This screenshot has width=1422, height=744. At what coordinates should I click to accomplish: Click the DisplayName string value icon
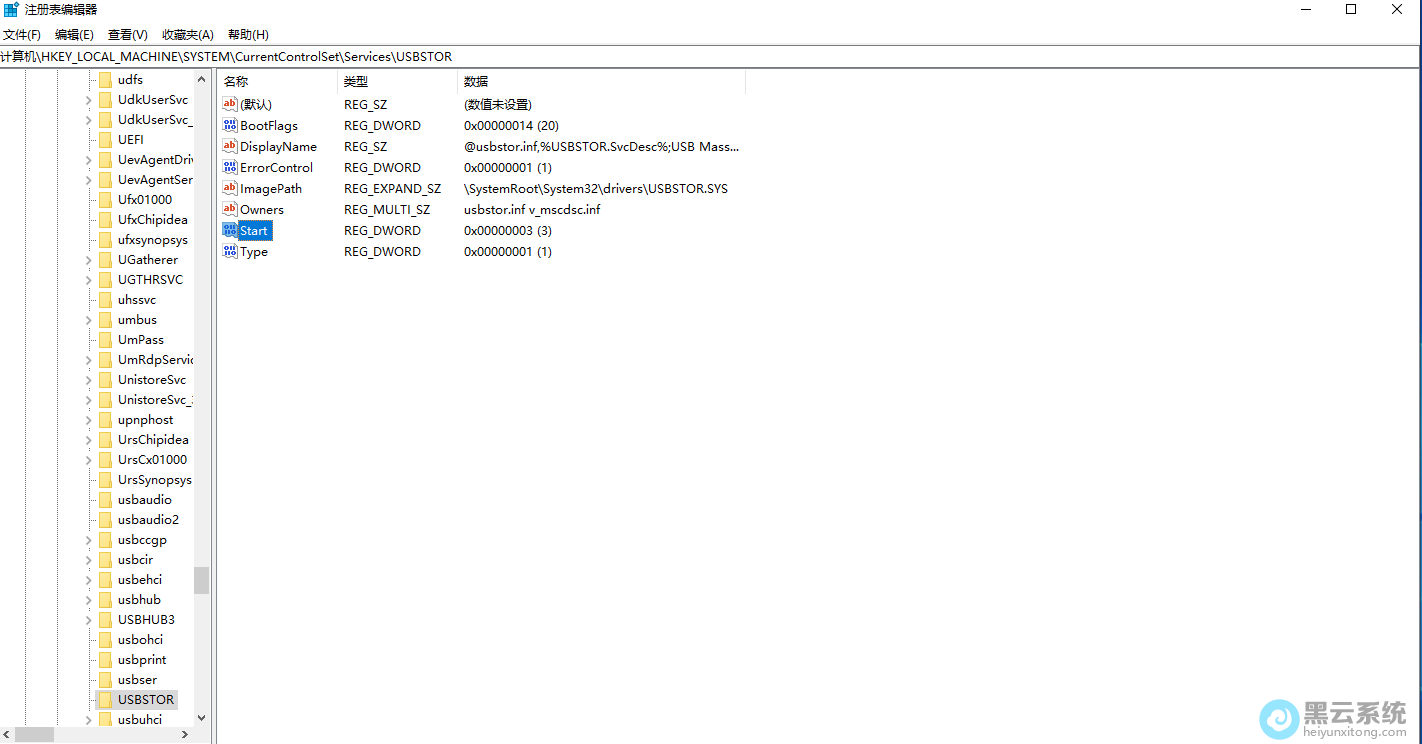click(230, 147)
